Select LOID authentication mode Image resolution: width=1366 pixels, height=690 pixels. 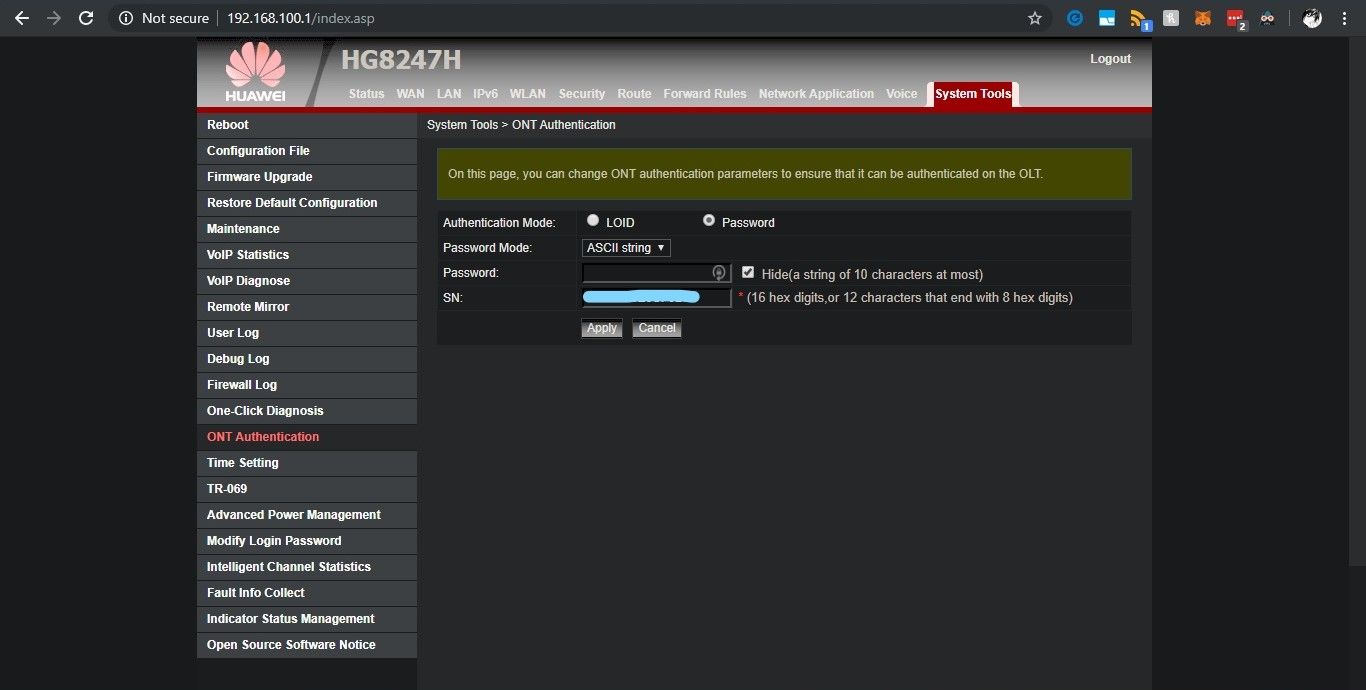coord(593,221)
